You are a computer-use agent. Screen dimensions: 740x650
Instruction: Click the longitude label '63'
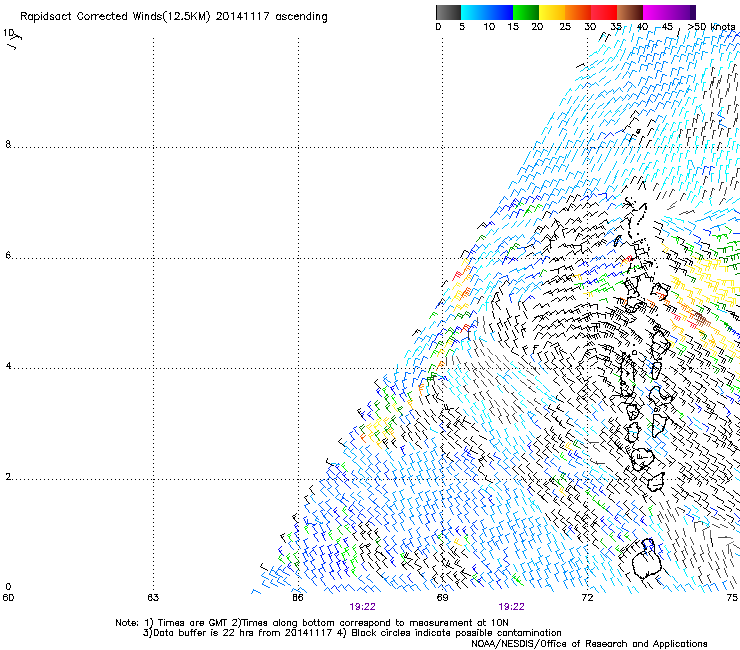point(153,598)
